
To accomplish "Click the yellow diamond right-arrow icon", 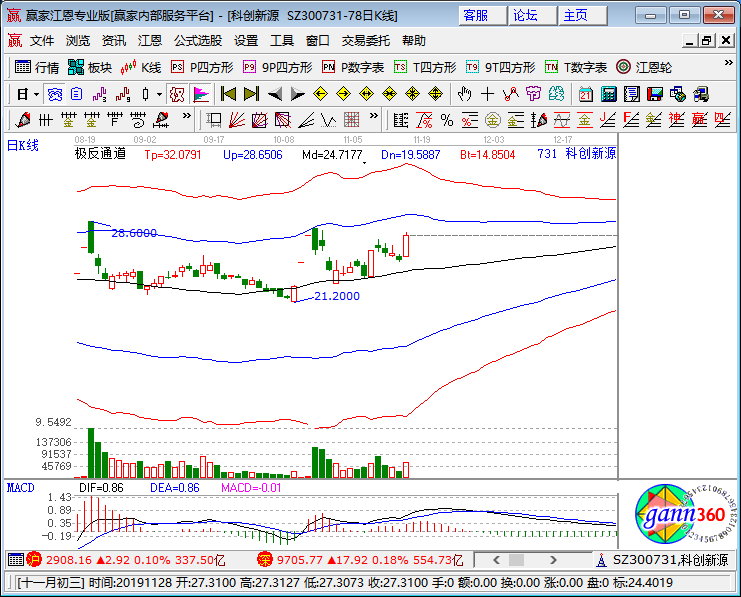I will coord(344,94).
